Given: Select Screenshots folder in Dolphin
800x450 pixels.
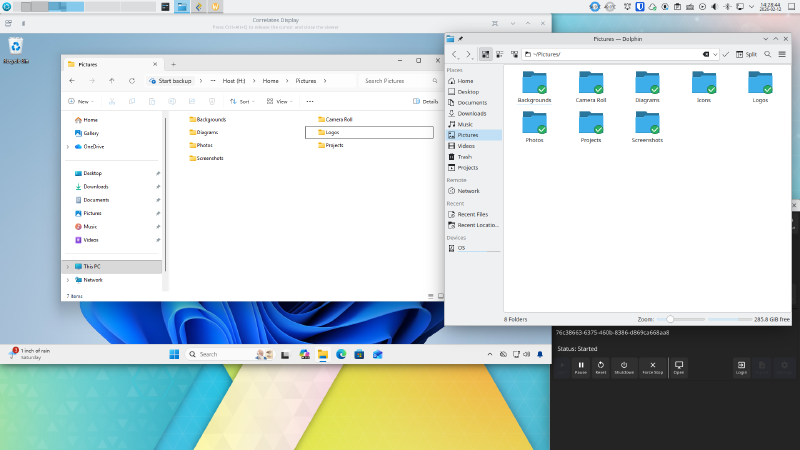Looking at the screenshot, I should pyautogui.click(x=647, y=127).
